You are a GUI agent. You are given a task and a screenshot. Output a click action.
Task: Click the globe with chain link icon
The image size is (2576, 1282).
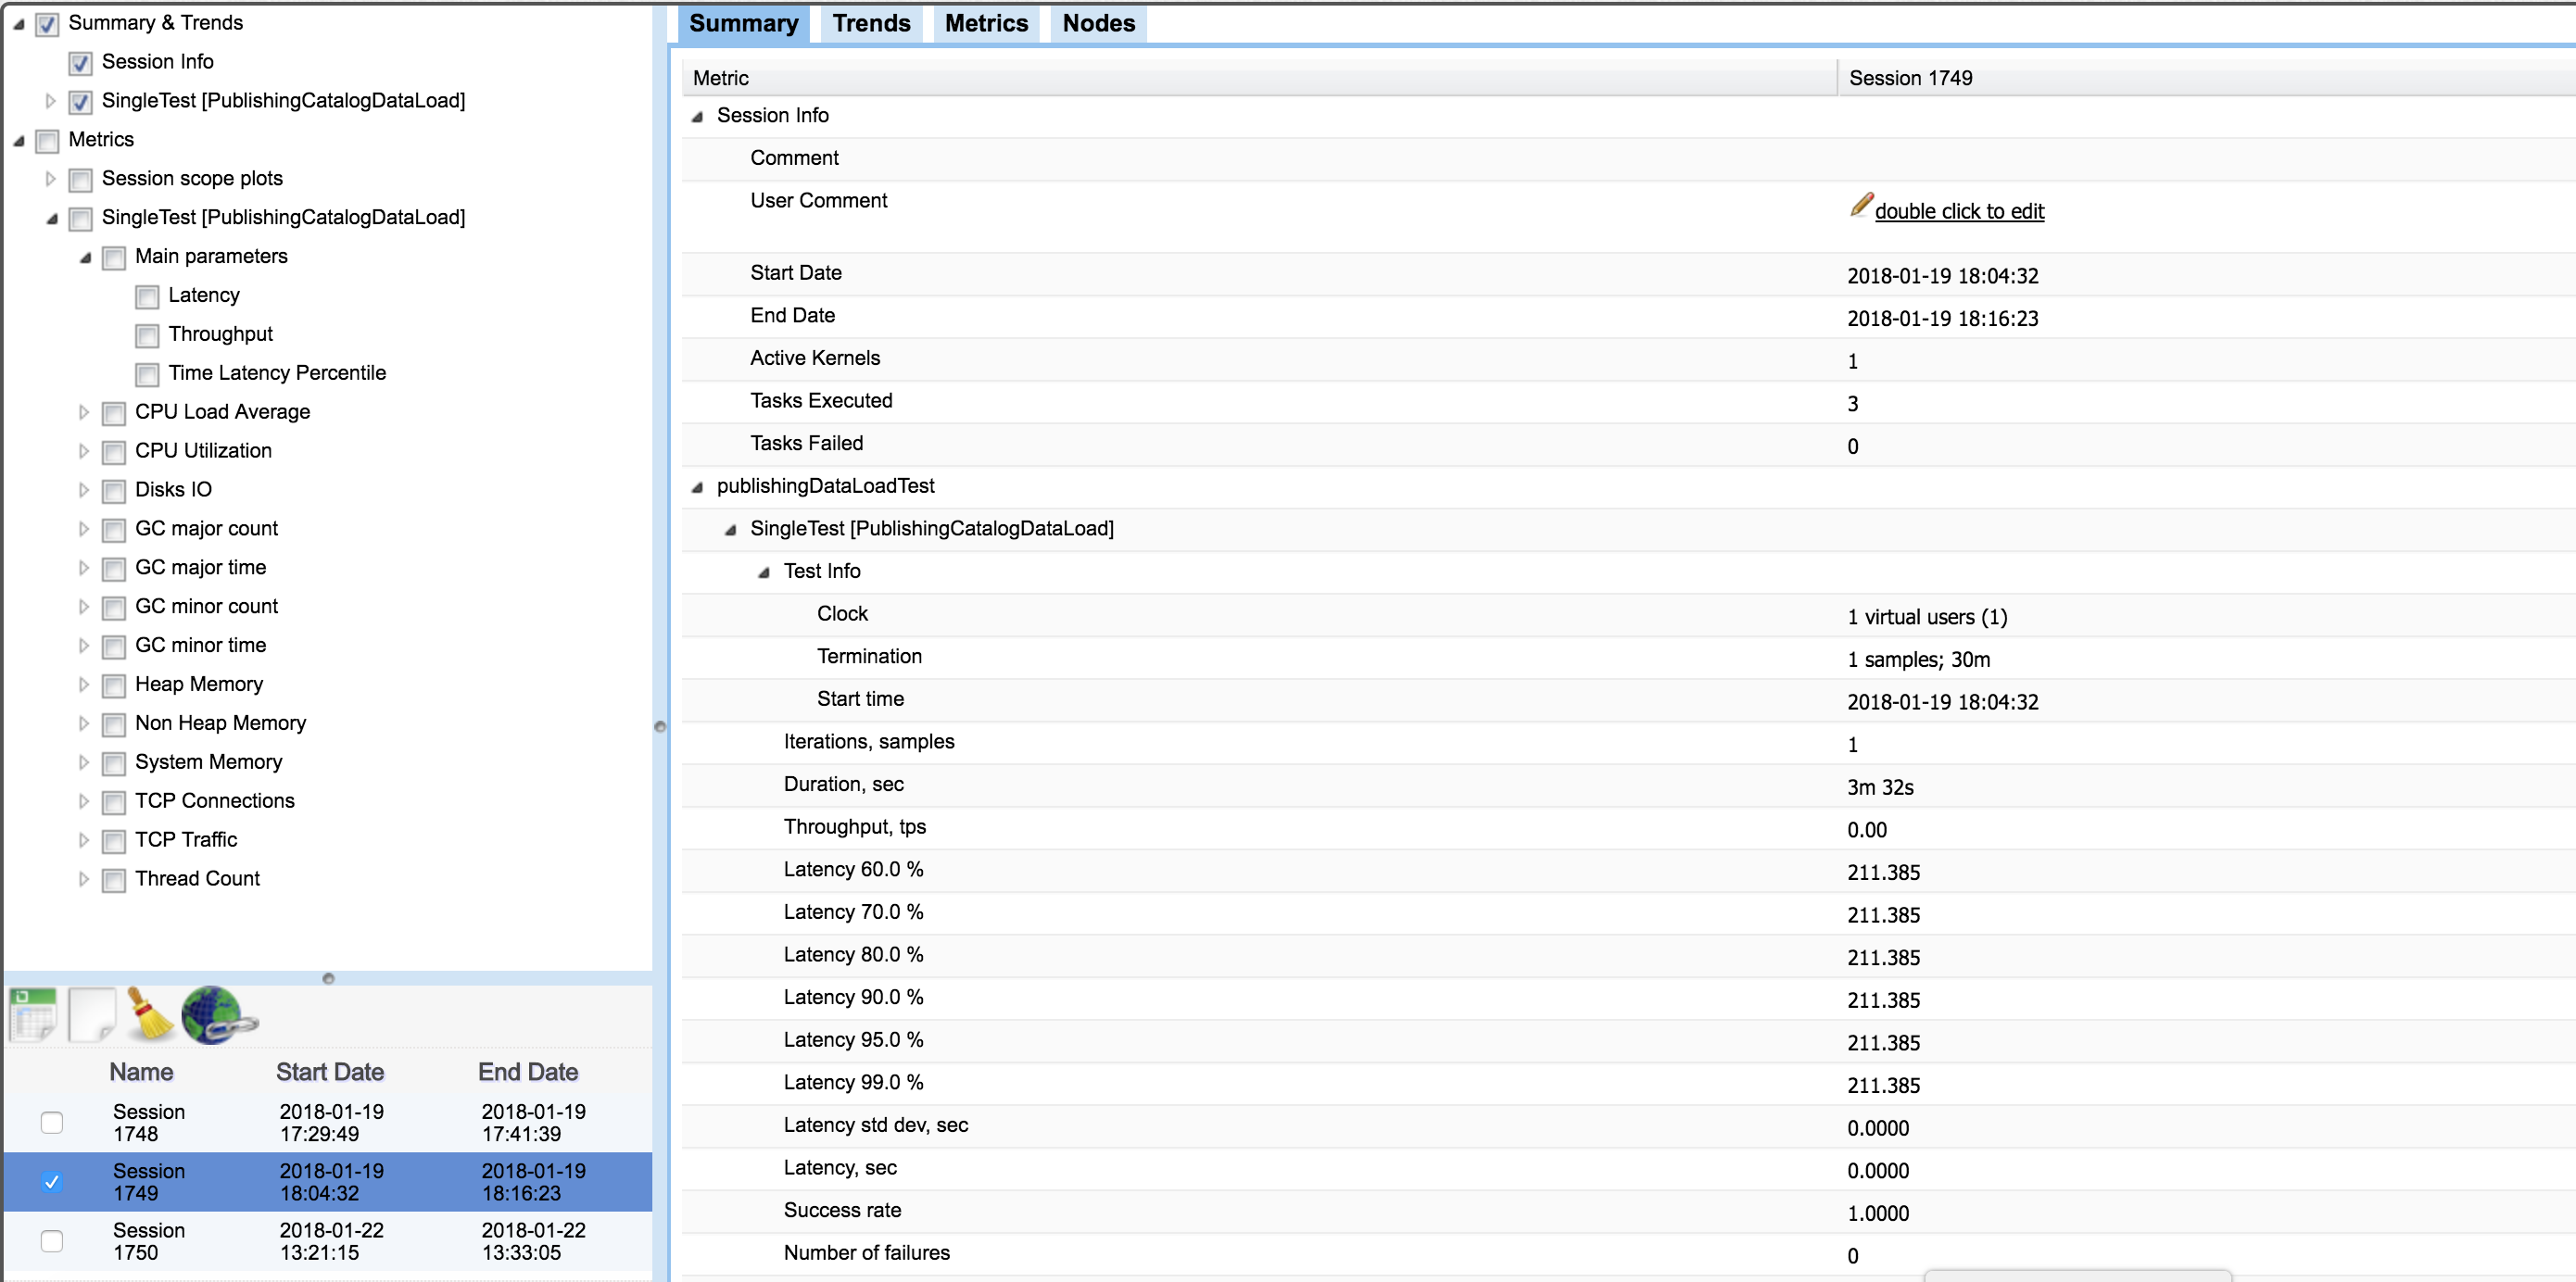coord(218,1015)
